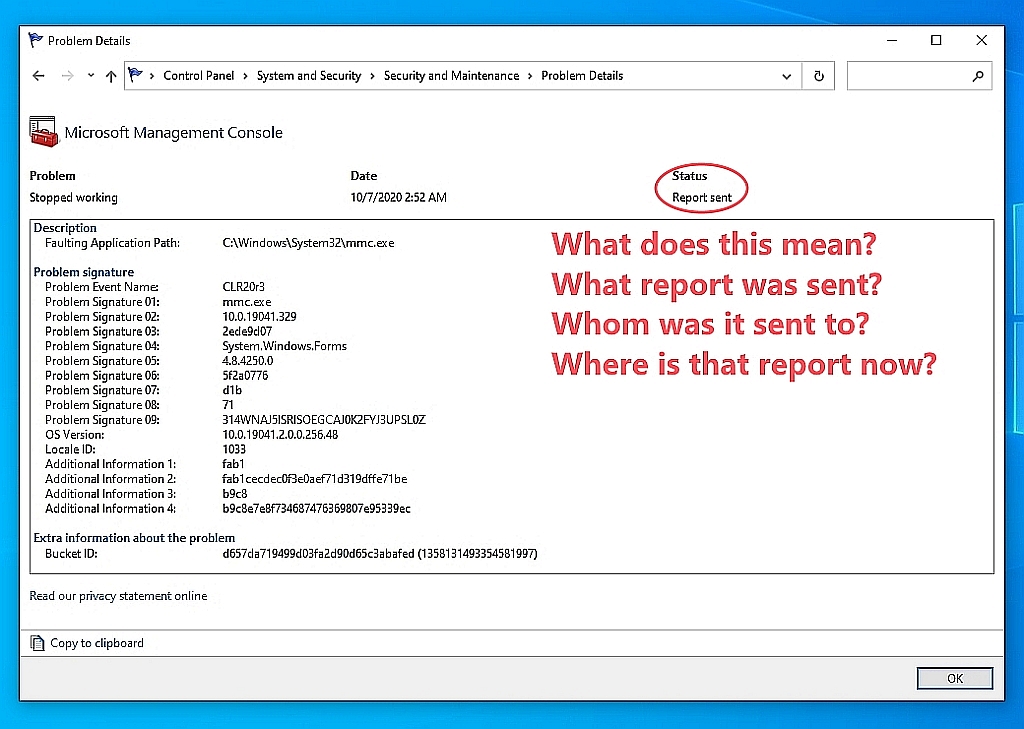The image size is (1024, 729).
Task: Select the value 4.8.4250.0
Action: [x=248, y=361]
